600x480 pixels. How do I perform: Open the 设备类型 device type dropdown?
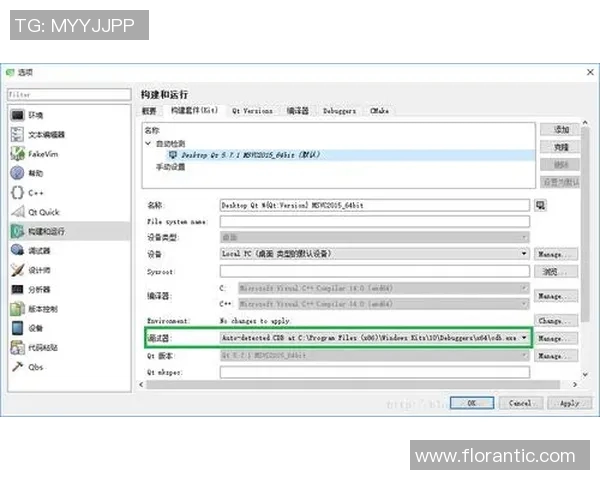375,237
